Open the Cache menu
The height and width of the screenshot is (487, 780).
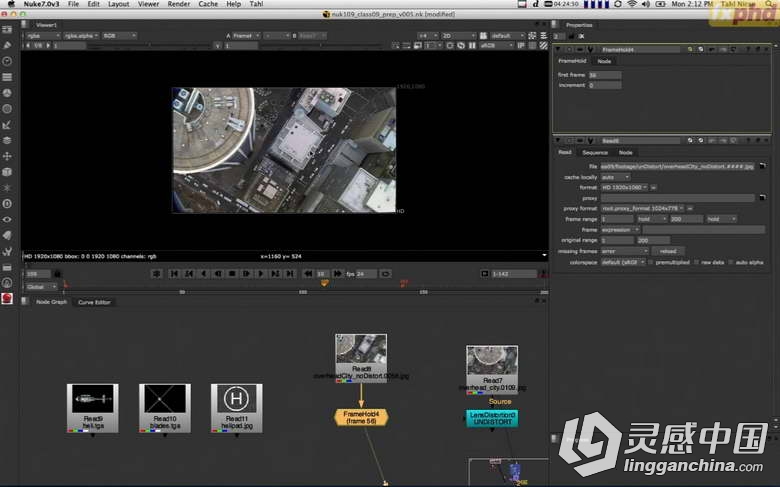pyautogui.click(x=208, y=4)
